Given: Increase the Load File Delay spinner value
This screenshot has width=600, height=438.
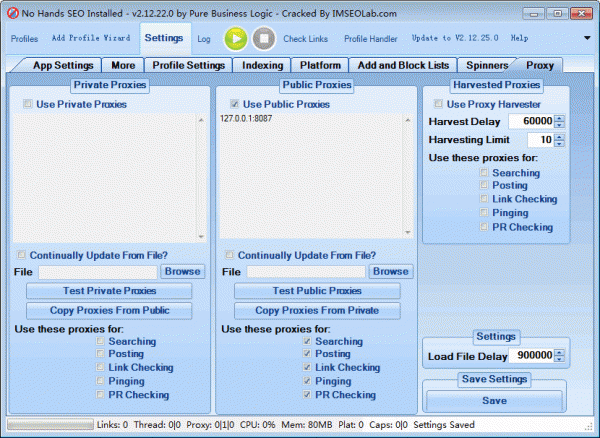Looking at the screenshot, I should (x=559, y=352).
